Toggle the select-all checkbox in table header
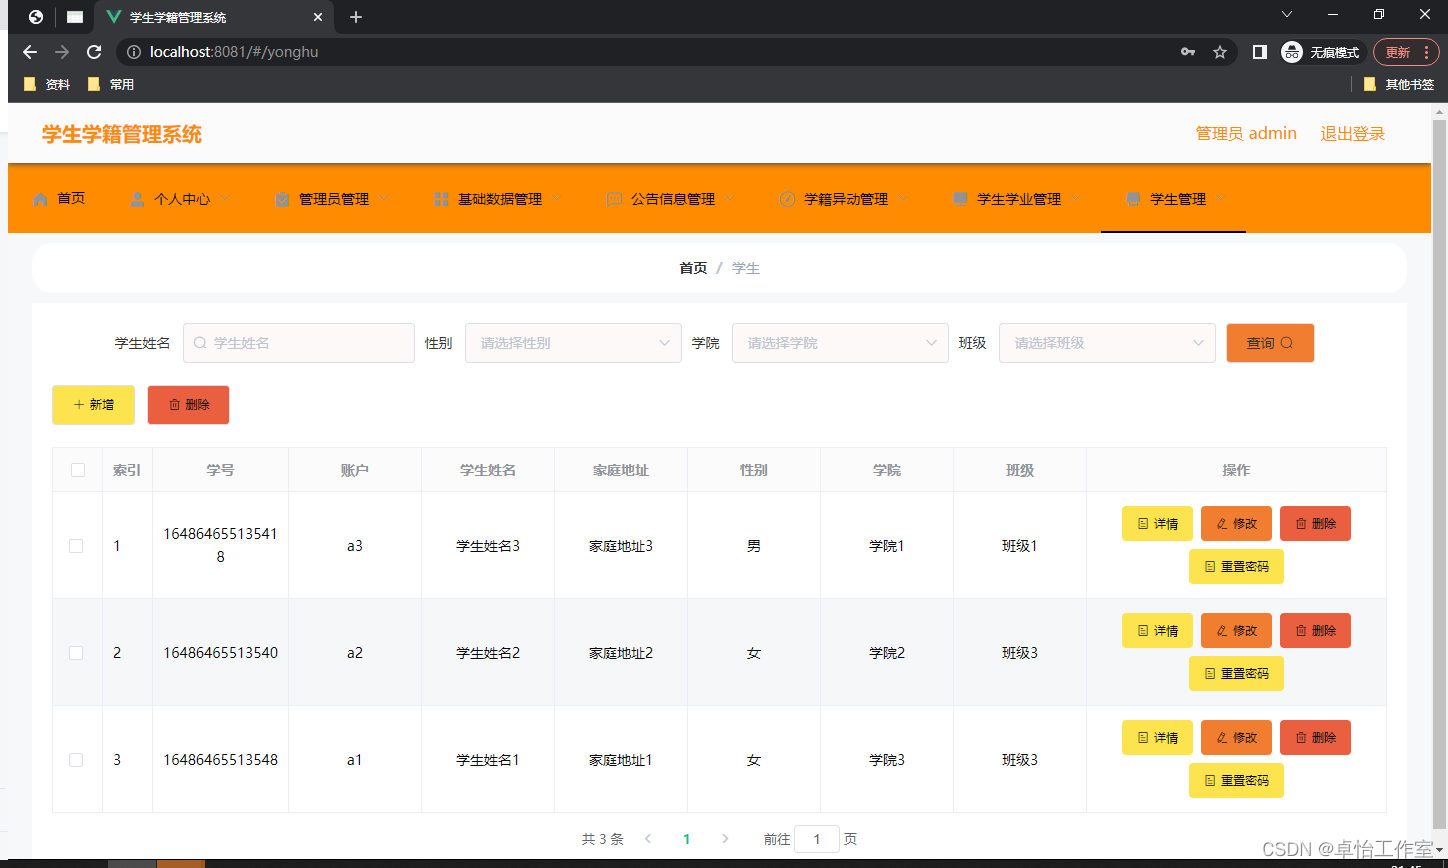 click(78, 470)
